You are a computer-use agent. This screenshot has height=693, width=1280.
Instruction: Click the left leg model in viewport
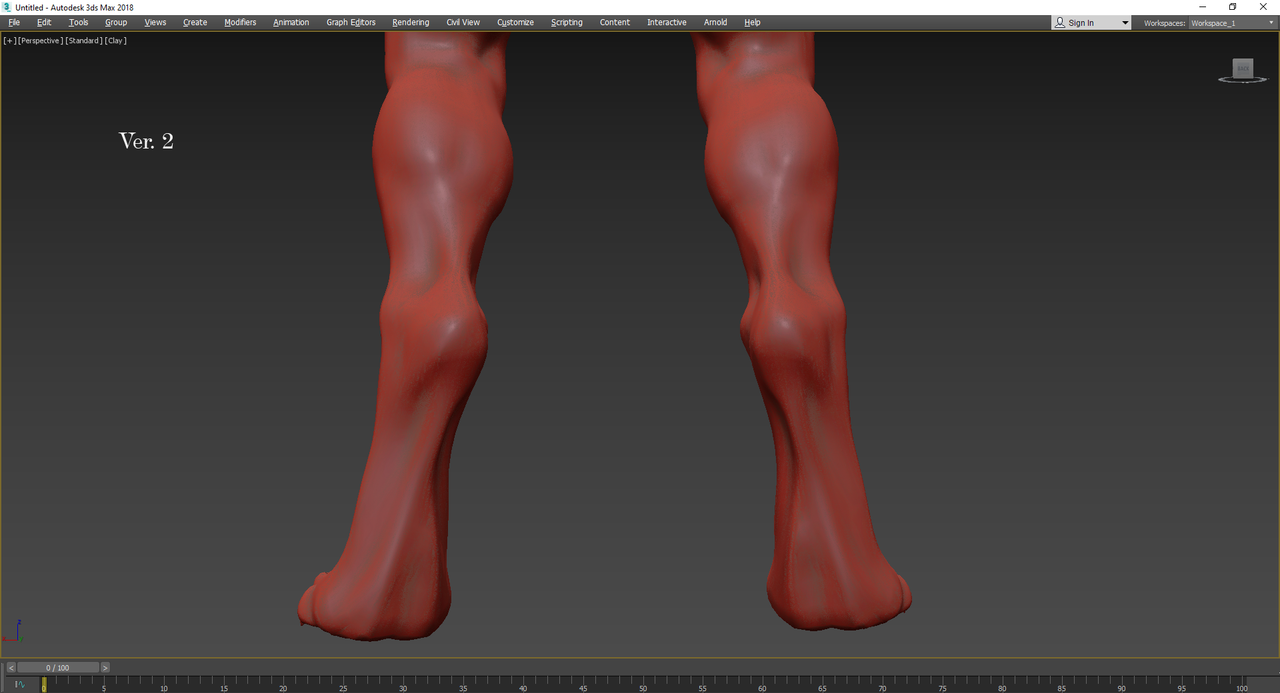[x=420, y=330]
